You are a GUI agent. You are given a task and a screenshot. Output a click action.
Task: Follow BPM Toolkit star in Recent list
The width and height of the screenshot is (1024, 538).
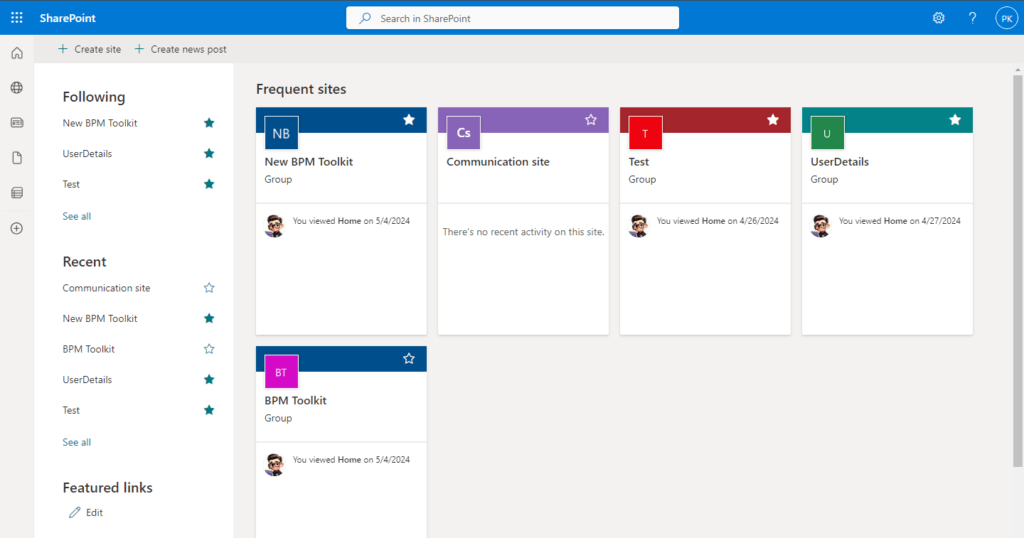(x=209, y=349)
